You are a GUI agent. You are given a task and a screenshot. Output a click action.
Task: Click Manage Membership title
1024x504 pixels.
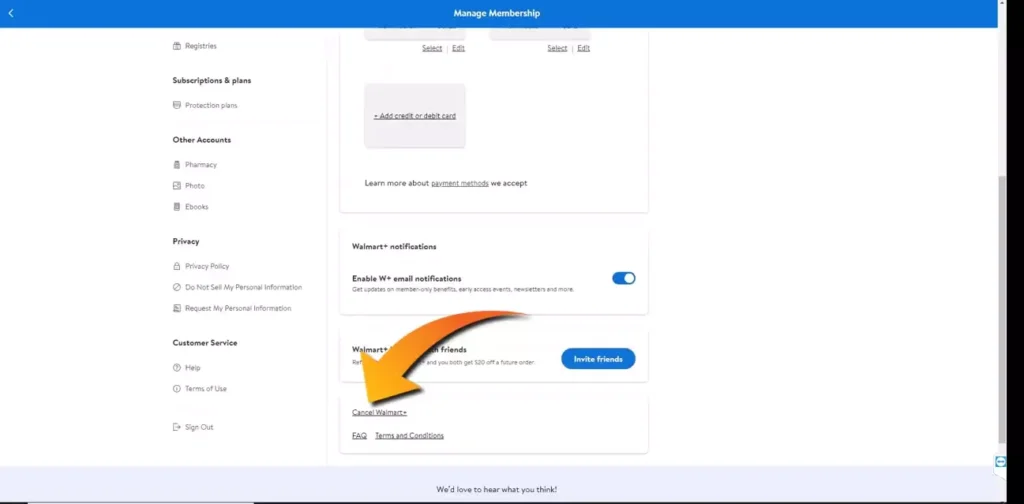[497, 13]
